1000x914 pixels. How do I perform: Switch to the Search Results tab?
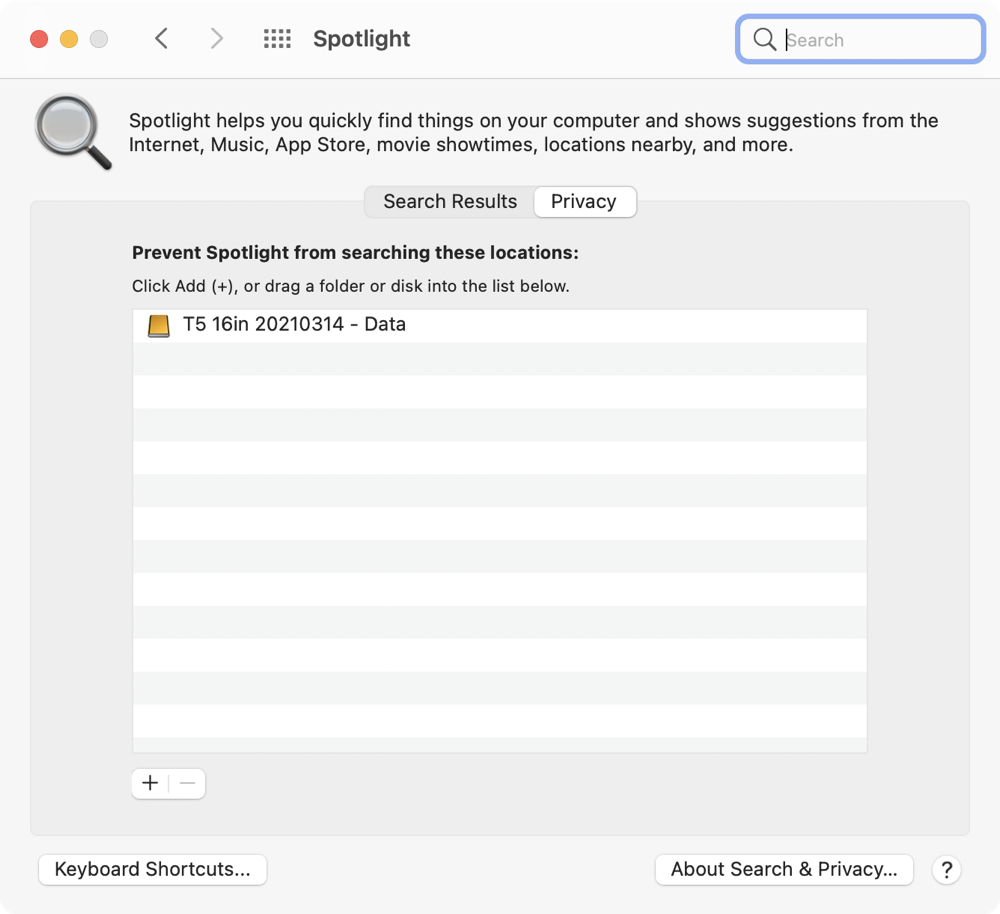tap(450, 201)
